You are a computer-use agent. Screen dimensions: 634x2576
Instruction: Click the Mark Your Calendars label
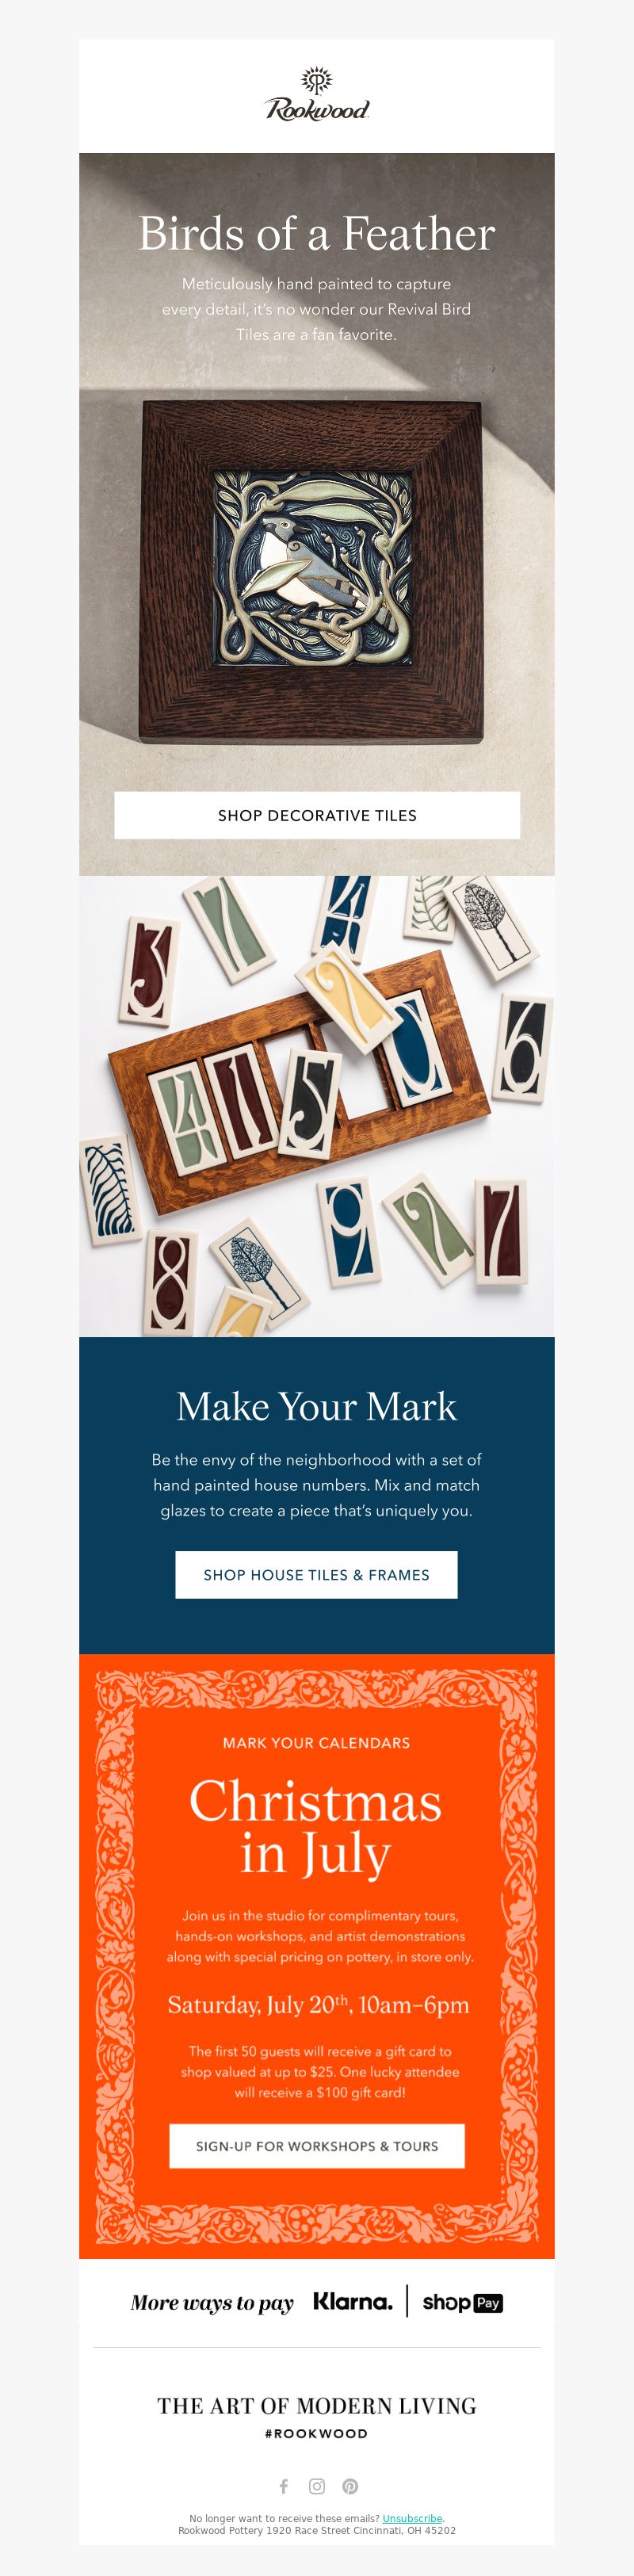[317, 1742]
